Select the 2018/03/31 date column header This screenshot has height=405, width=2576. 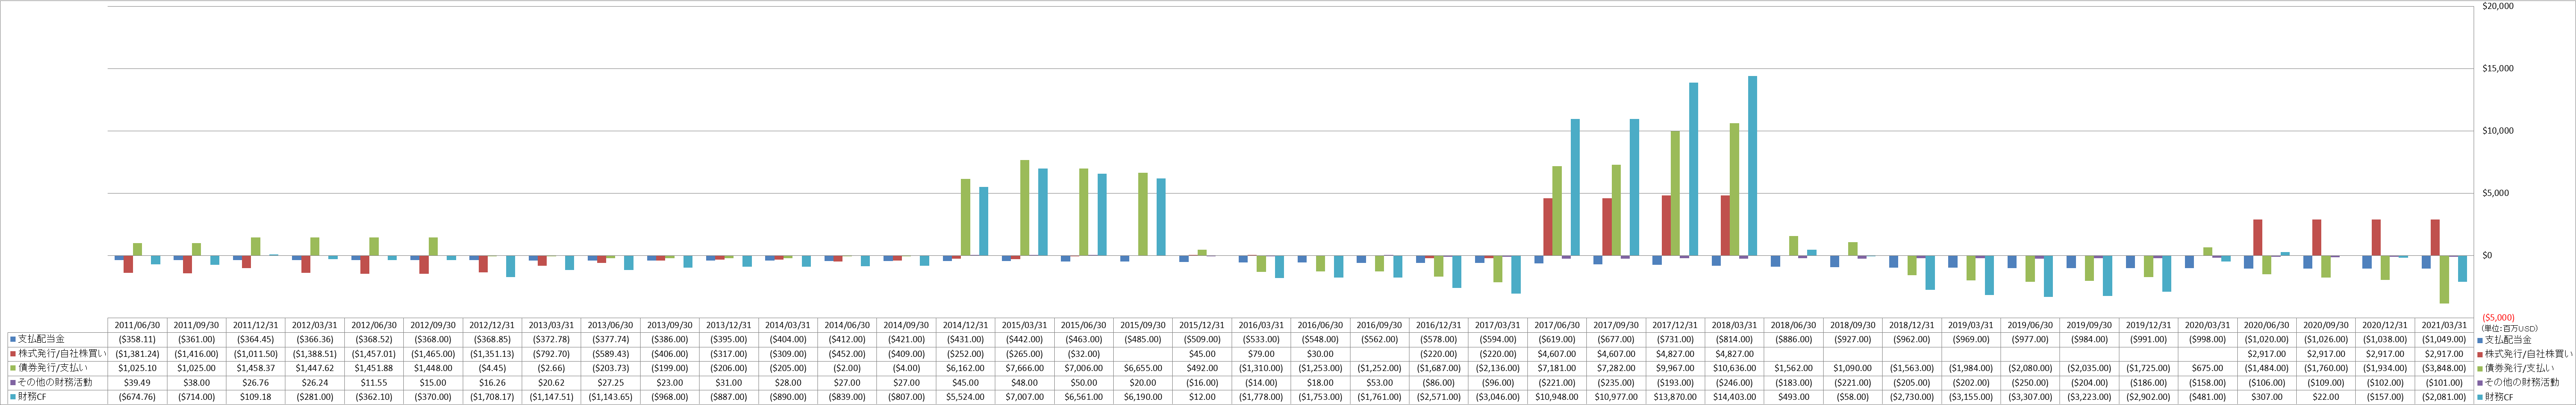pos(1735,325)
